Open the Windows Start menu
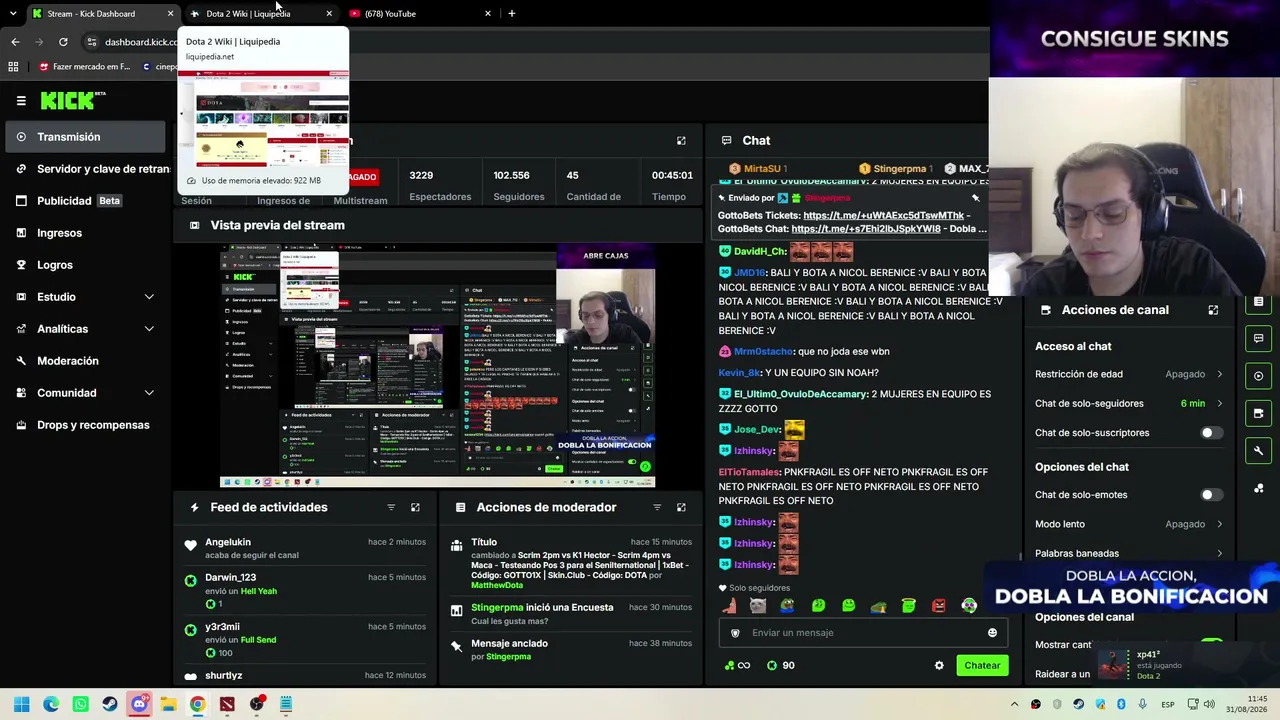This screenshot has height=720, width=1280. tap(21, 704)
